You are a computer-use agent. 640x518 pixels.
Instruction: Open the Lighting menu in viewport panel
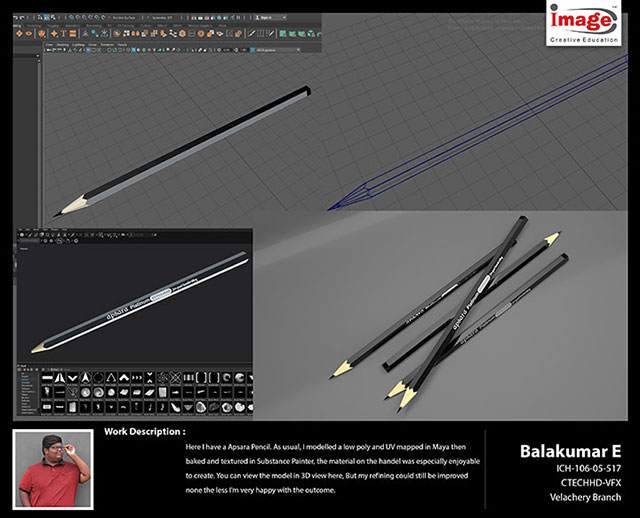[x=78, y=44]
